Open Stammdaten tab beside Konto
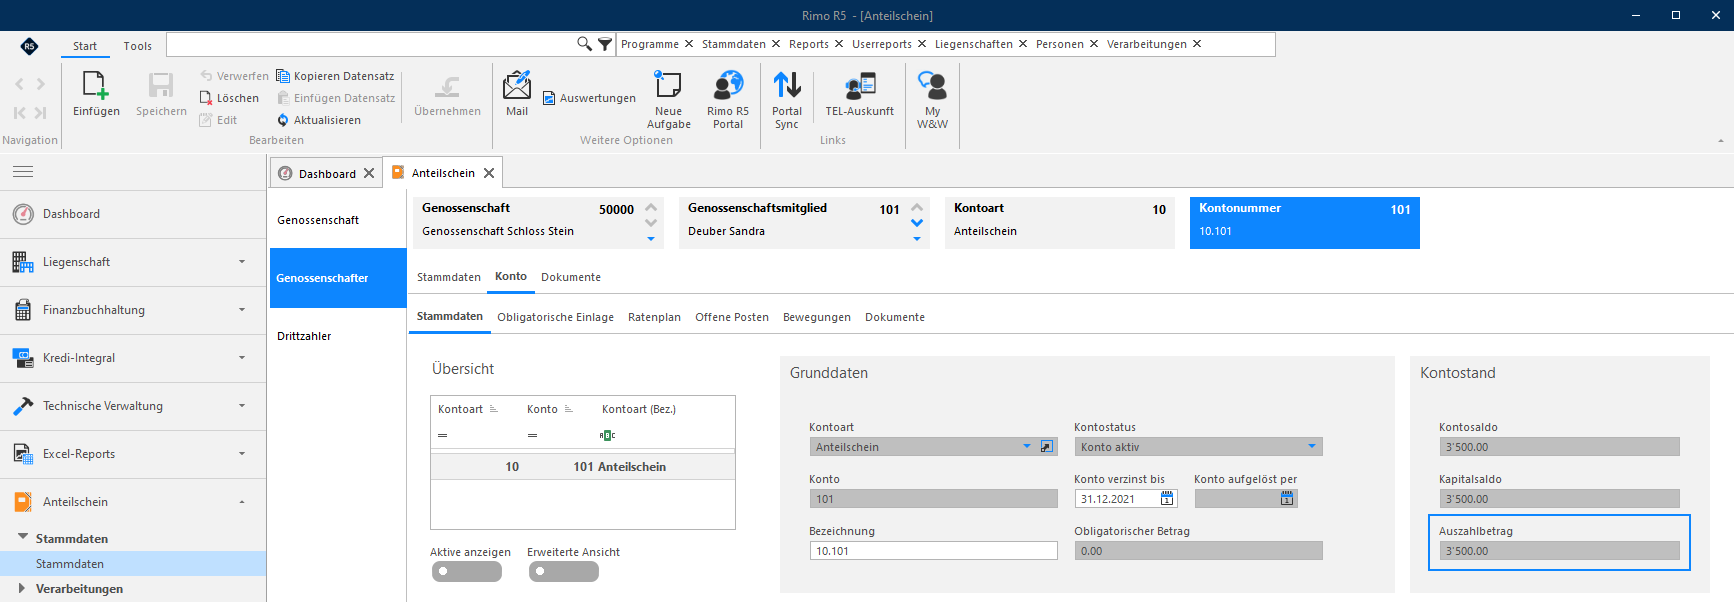This screenshot has height=602, width=1734. [x=449, y=277]
